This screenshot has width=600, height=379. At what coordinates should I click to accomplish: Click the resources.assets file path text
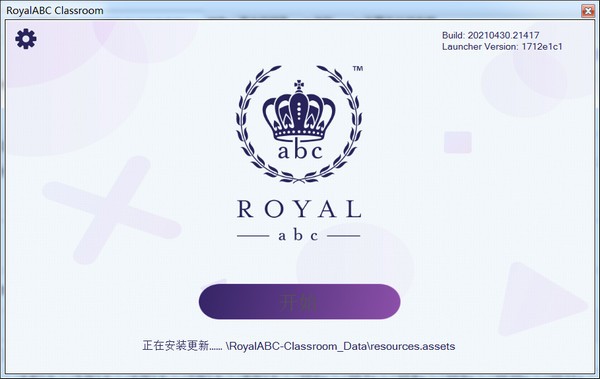pos(341,346)
